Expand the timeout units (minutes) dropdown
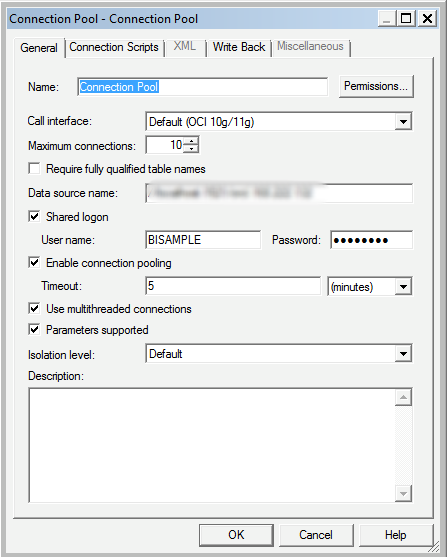The width and height of the screenshot is (447, 557). pos(403,286)
